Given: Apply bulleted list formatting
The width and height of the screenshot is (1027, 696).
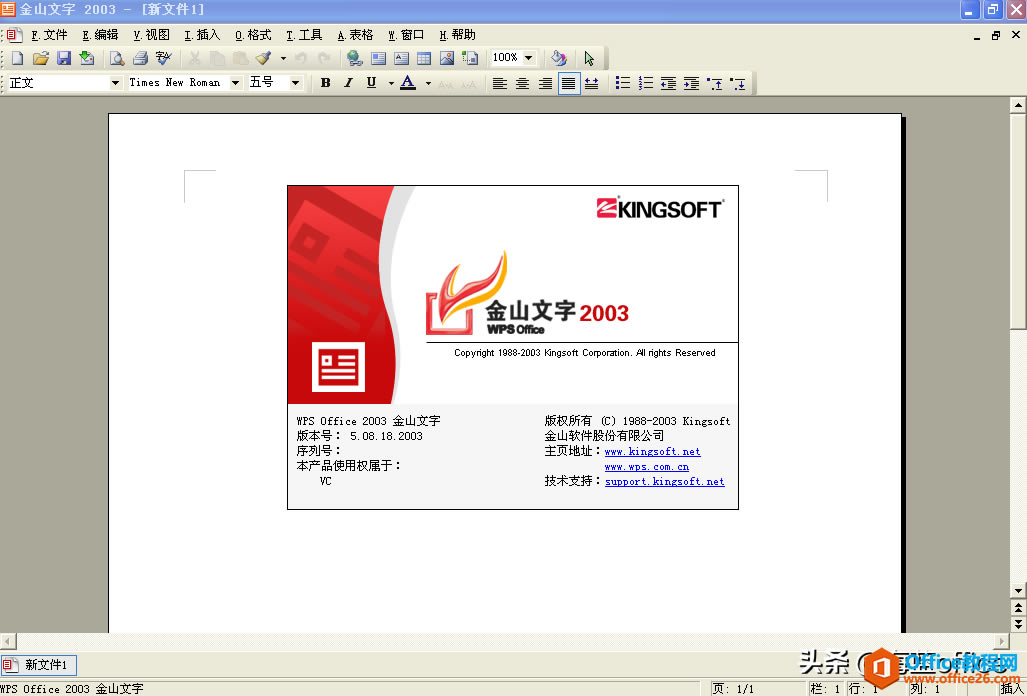Looking at the screenshot, I should (623, 83).
